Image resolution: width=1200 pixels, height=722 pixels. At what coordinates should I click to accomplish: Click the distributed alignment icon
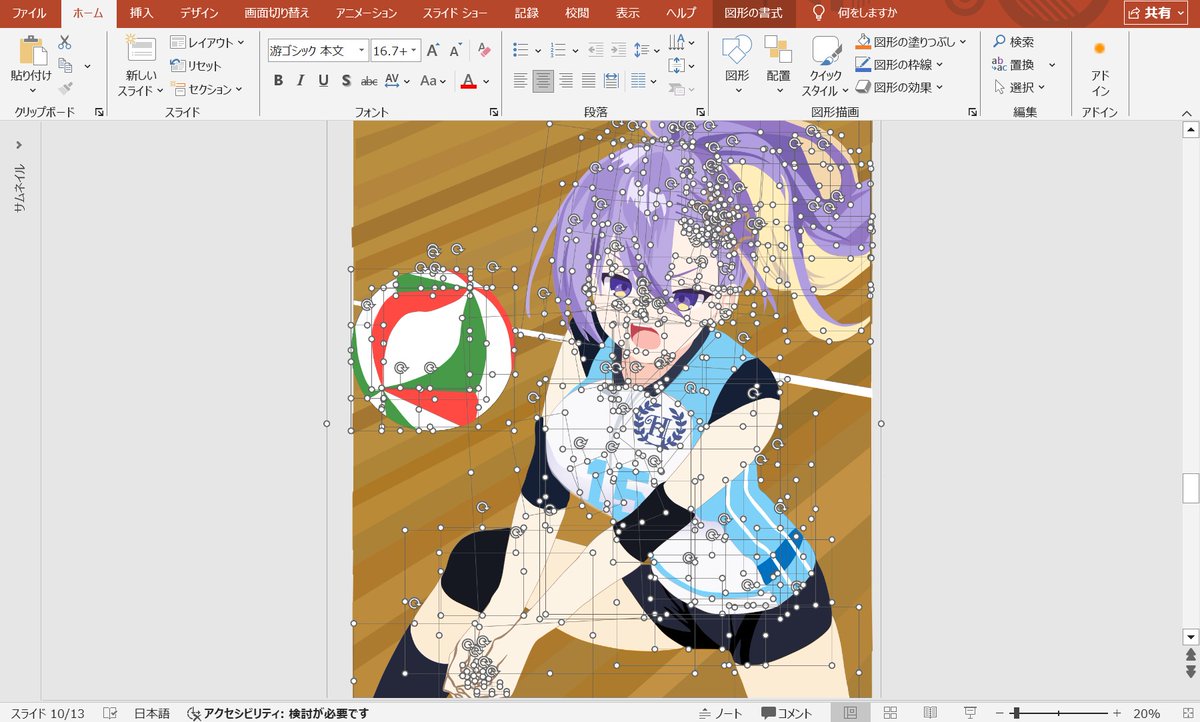coord(612,81)
